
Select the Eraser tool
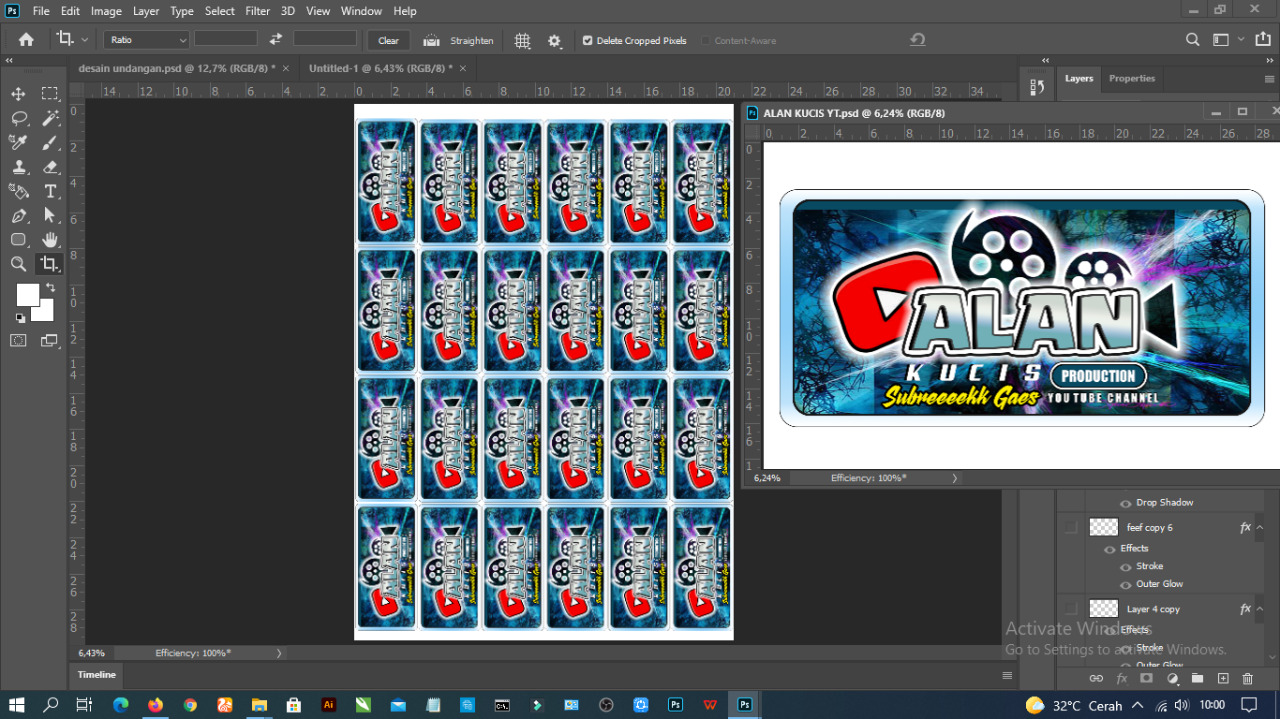coord(50,167)
